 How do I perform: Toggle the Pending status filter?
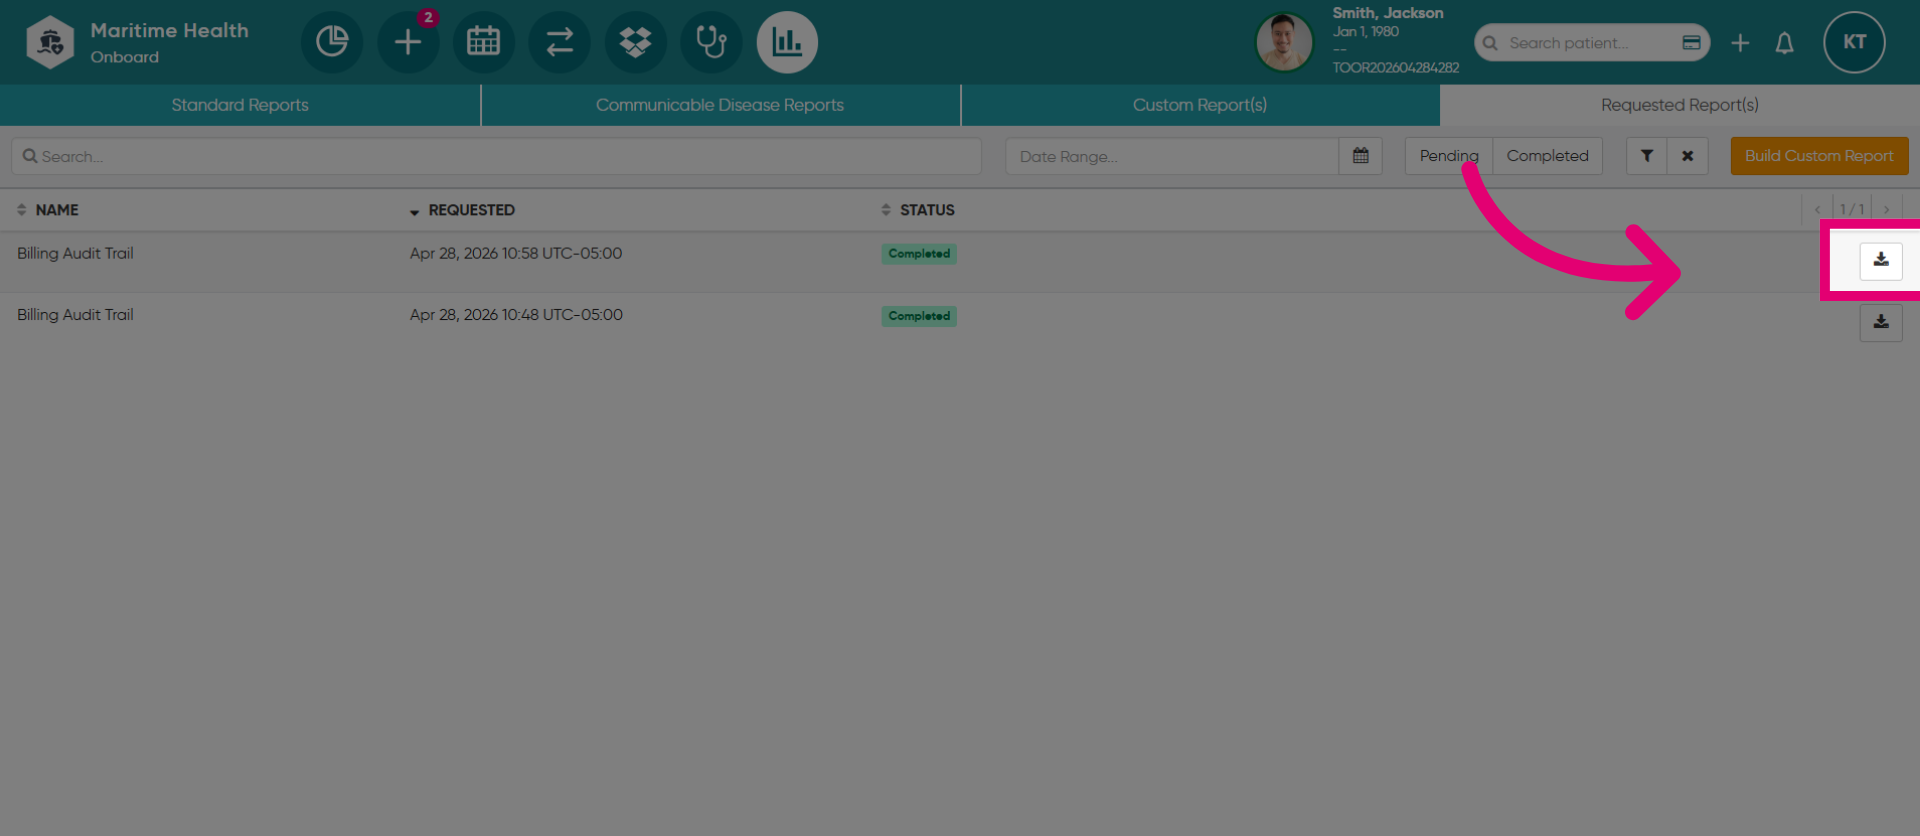pyautogui.click(x=1449, y=156)
